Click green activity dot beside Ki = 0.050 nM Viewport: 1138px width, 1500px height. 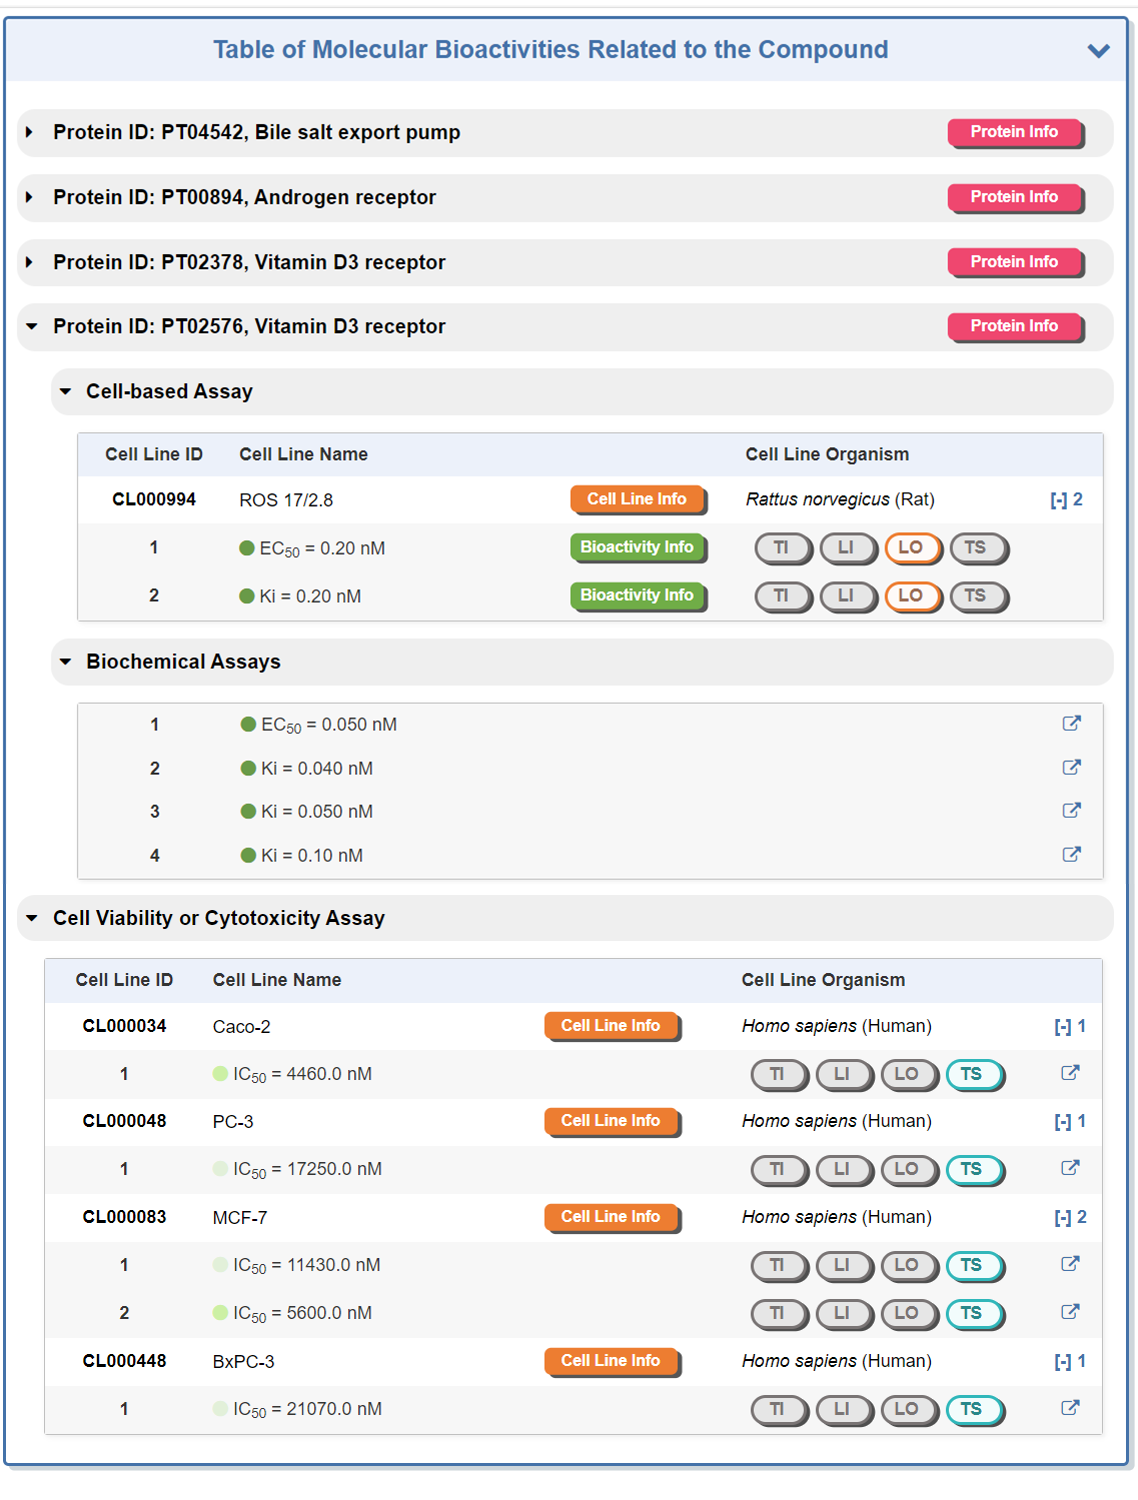[x=249, y=811]
